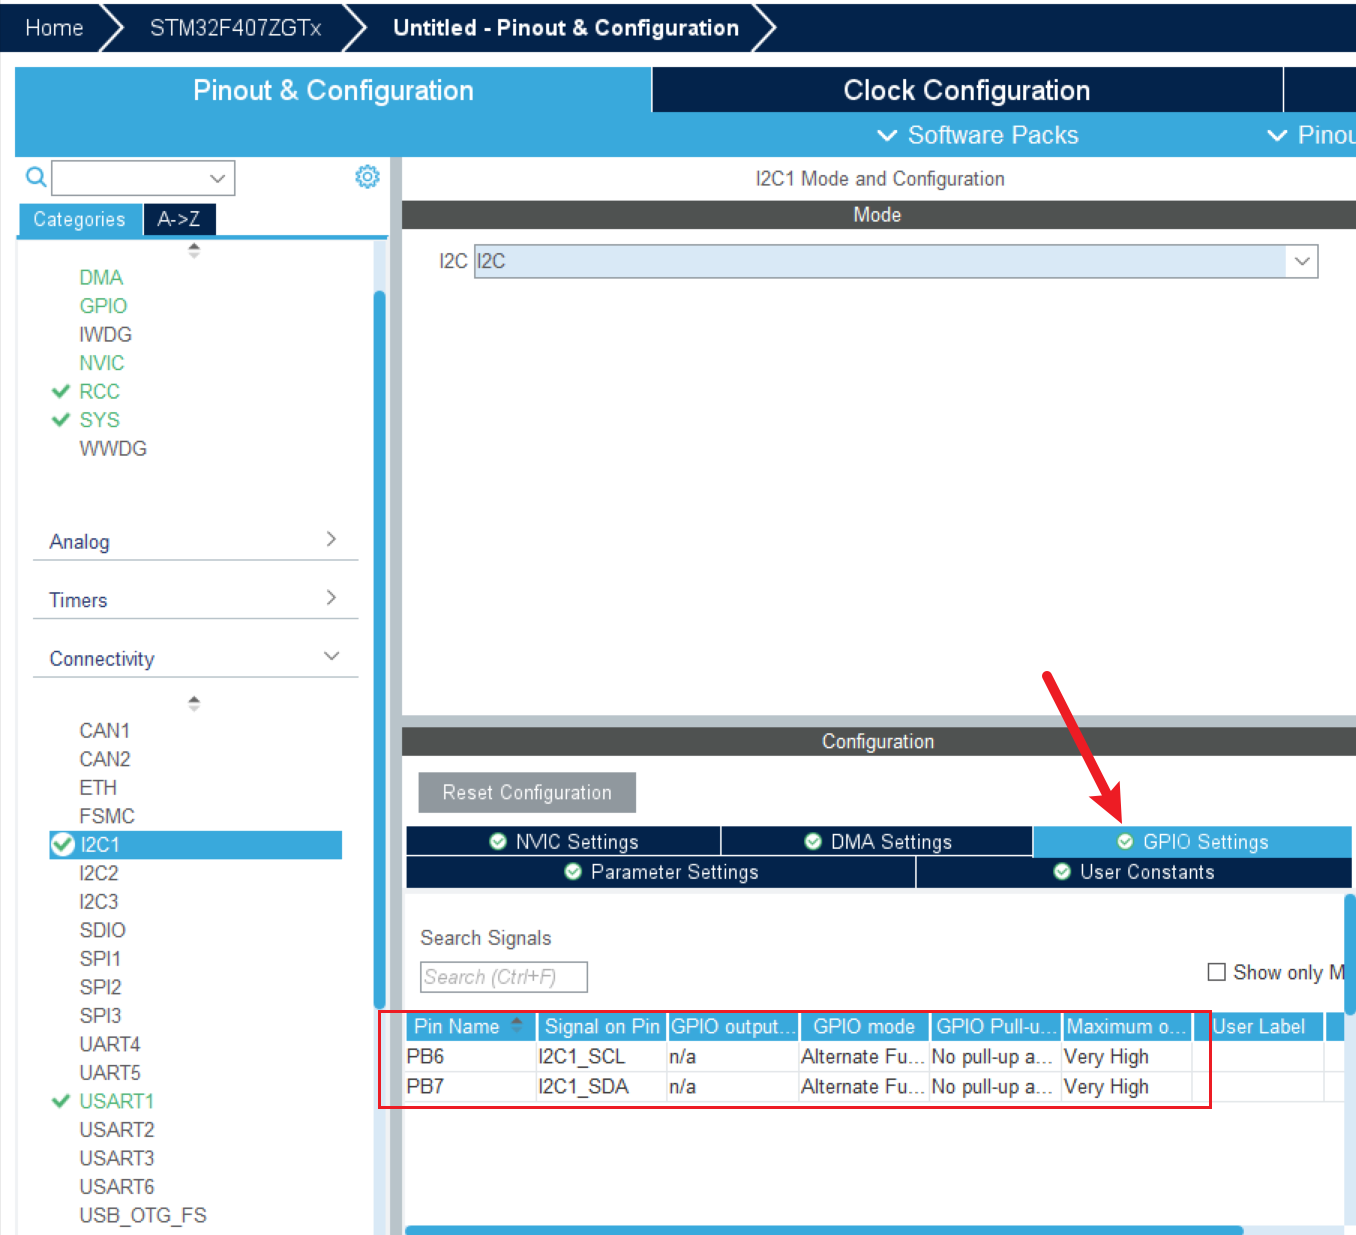Select CAN1 peripheral

point(105,731)
